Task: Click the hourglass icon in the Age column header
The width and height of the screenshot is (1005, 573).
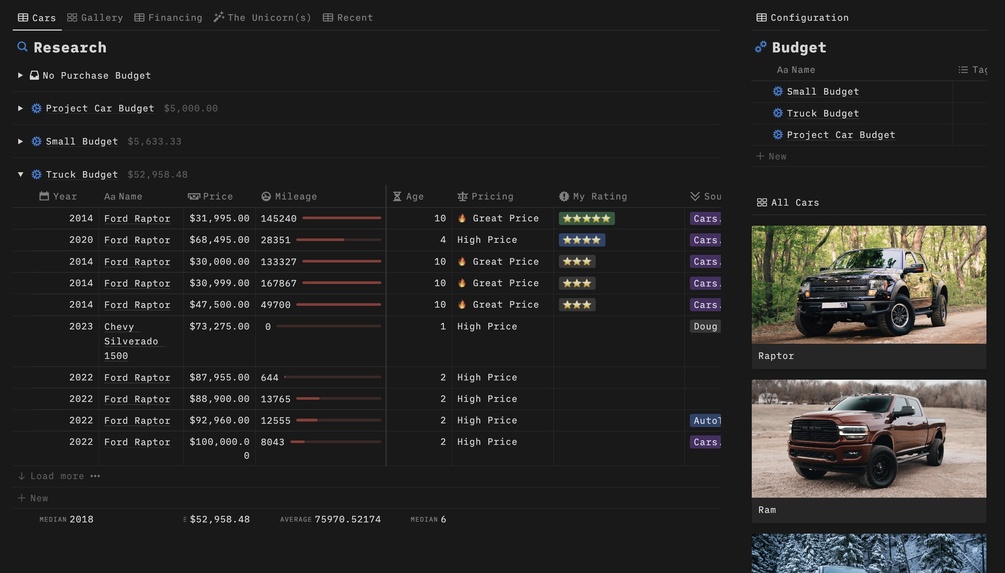Action: click(x=397, y=197)
